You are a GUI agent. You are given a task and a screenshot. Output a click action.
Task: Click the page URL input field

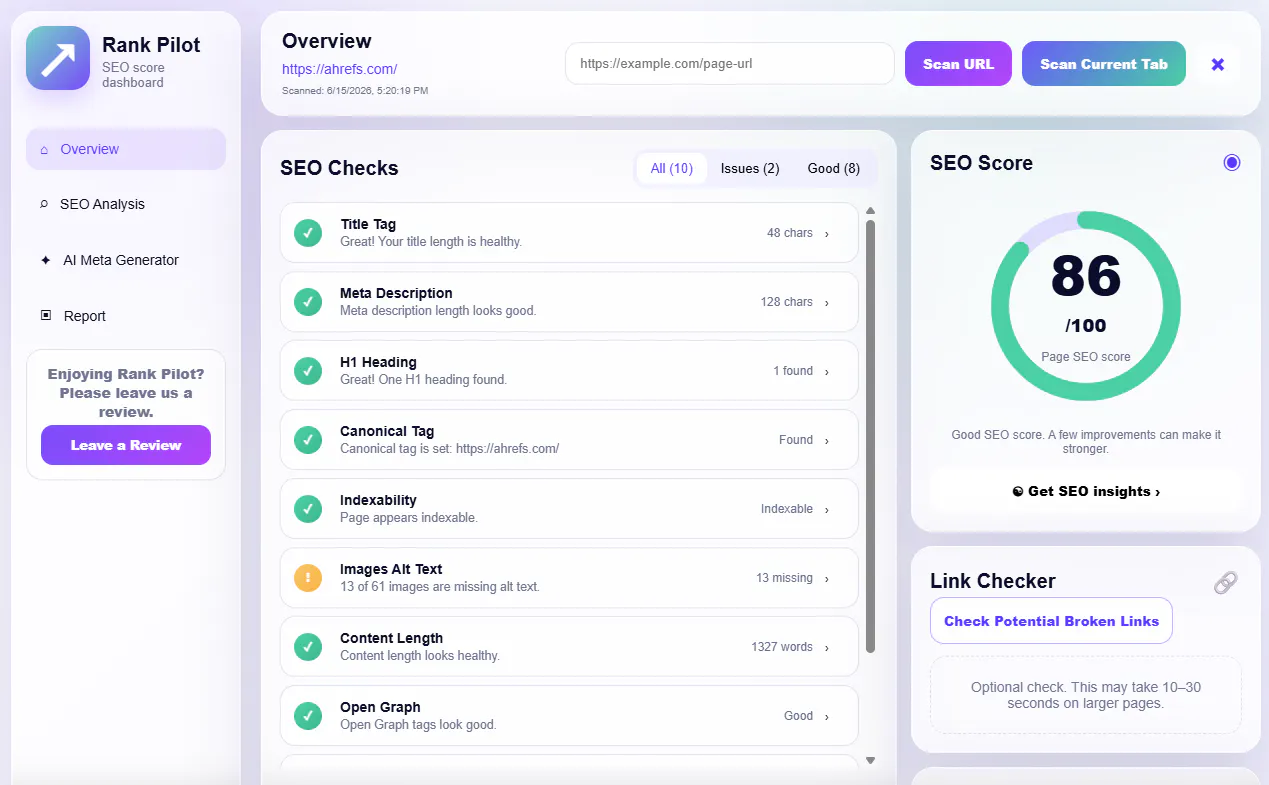(730, 64)
